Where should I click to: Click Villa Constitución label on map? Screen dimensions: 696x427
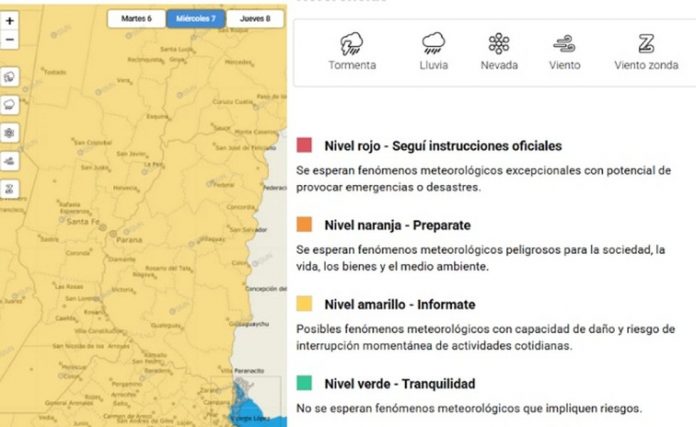pyautogui.click(x=99, y=331)
